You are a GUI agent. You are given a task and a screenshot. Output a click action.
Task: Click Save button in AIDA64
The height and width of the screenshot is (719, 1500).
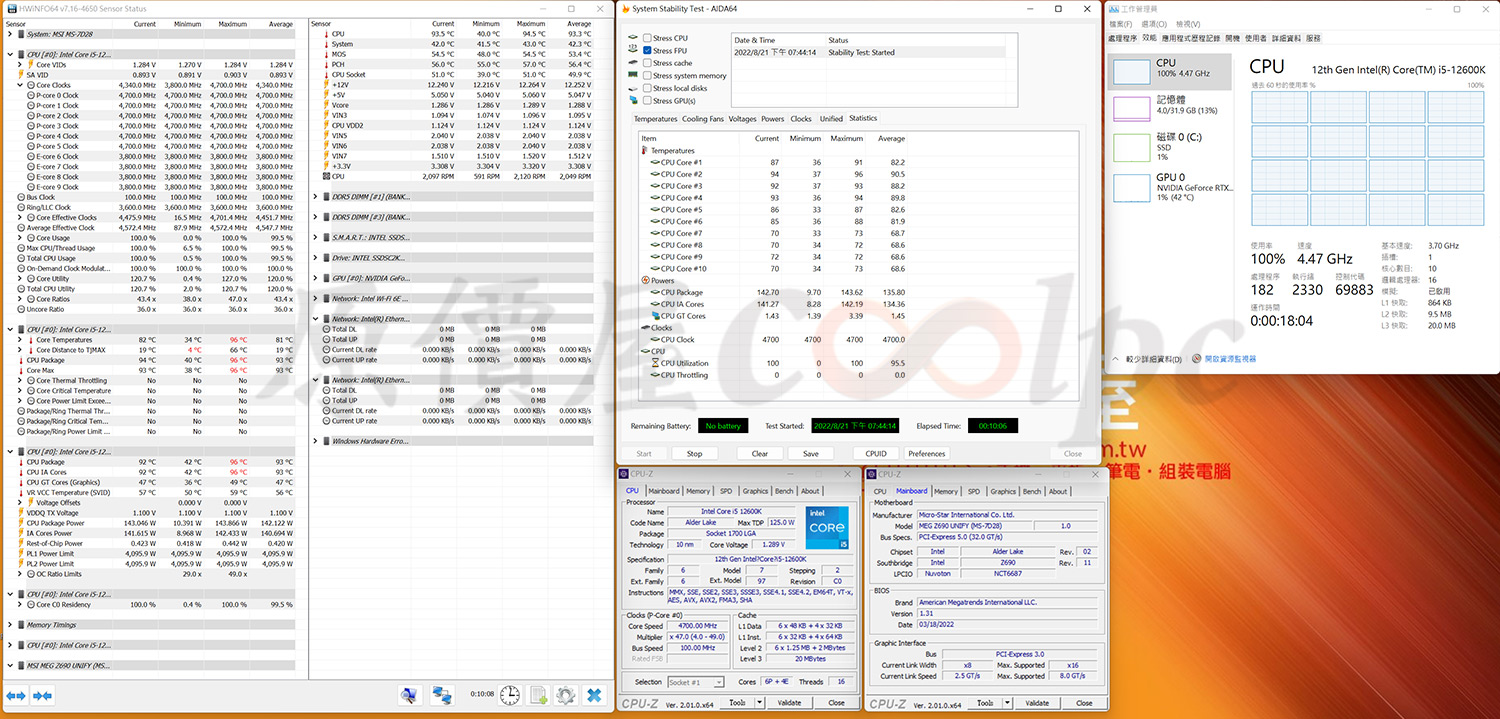click(811, 454)
